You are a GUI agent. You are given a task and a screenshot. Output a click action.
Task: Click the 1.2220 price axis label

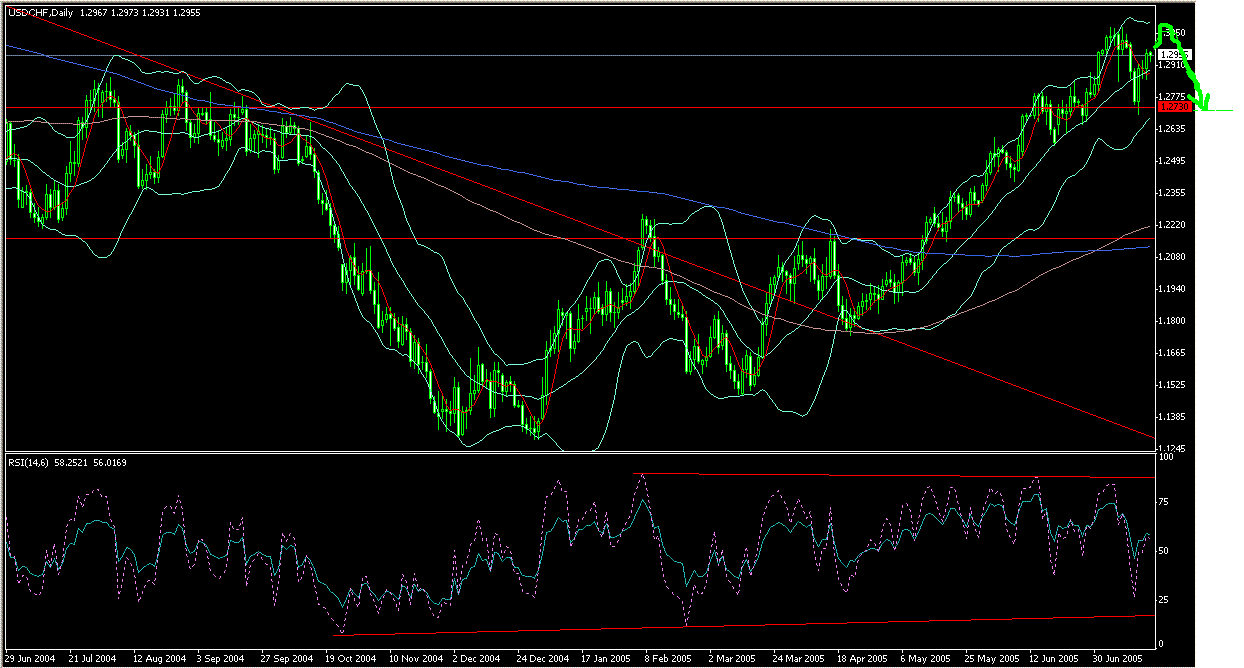coord(1170,225)
